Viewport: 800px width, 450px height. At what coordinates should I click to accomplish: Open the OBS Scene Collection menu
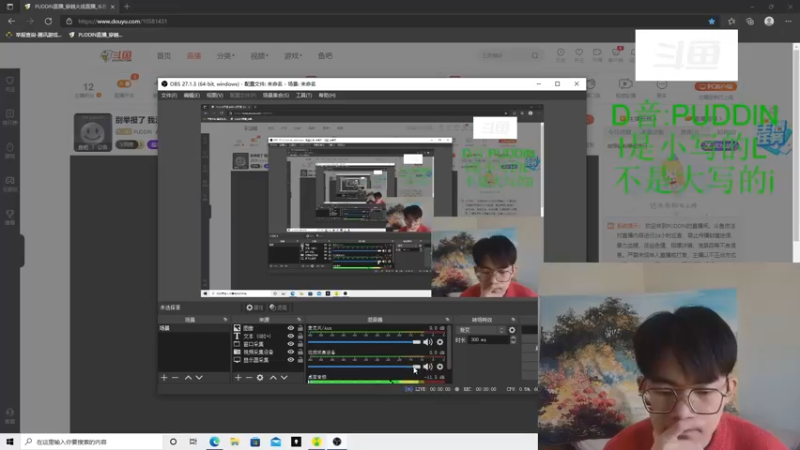[x=276, y=95]
